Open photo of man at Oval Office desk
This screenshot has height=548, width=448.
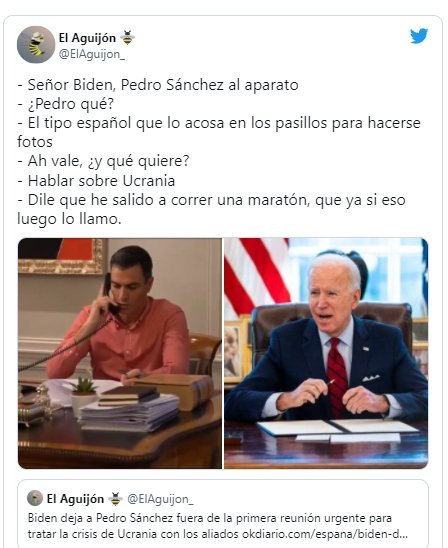[x=326, y=353]
